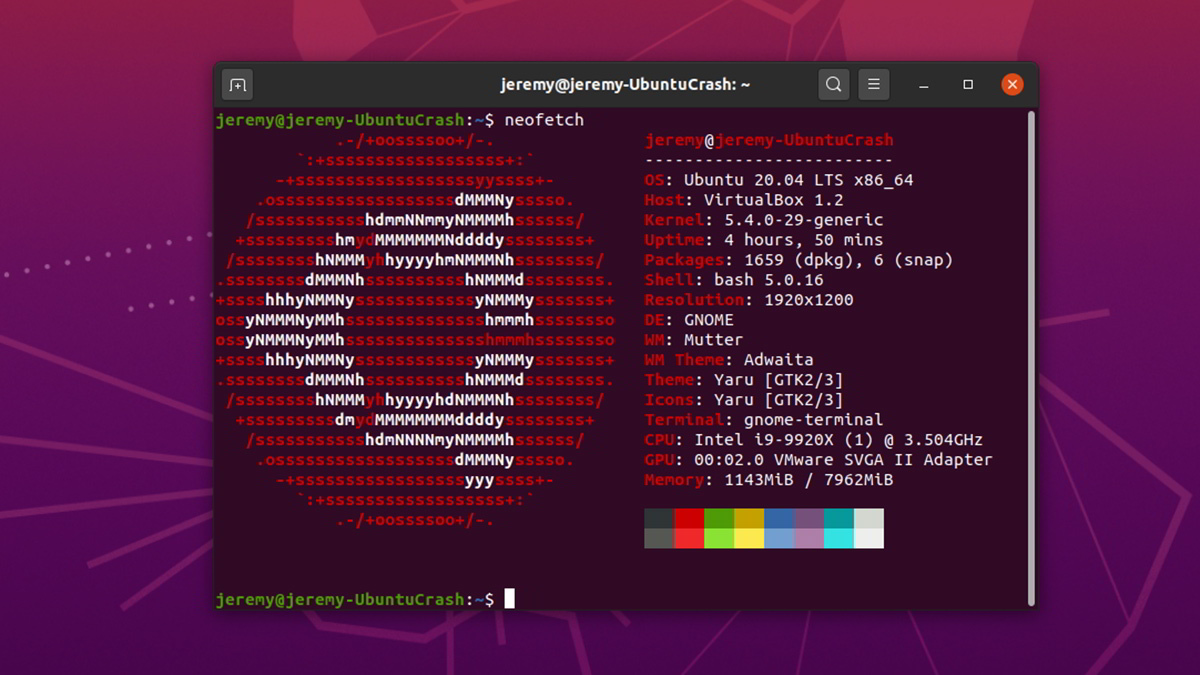Click the blinking cursor at the prompt
Viewport: 1200px width, 675px height.
point(512,598)
